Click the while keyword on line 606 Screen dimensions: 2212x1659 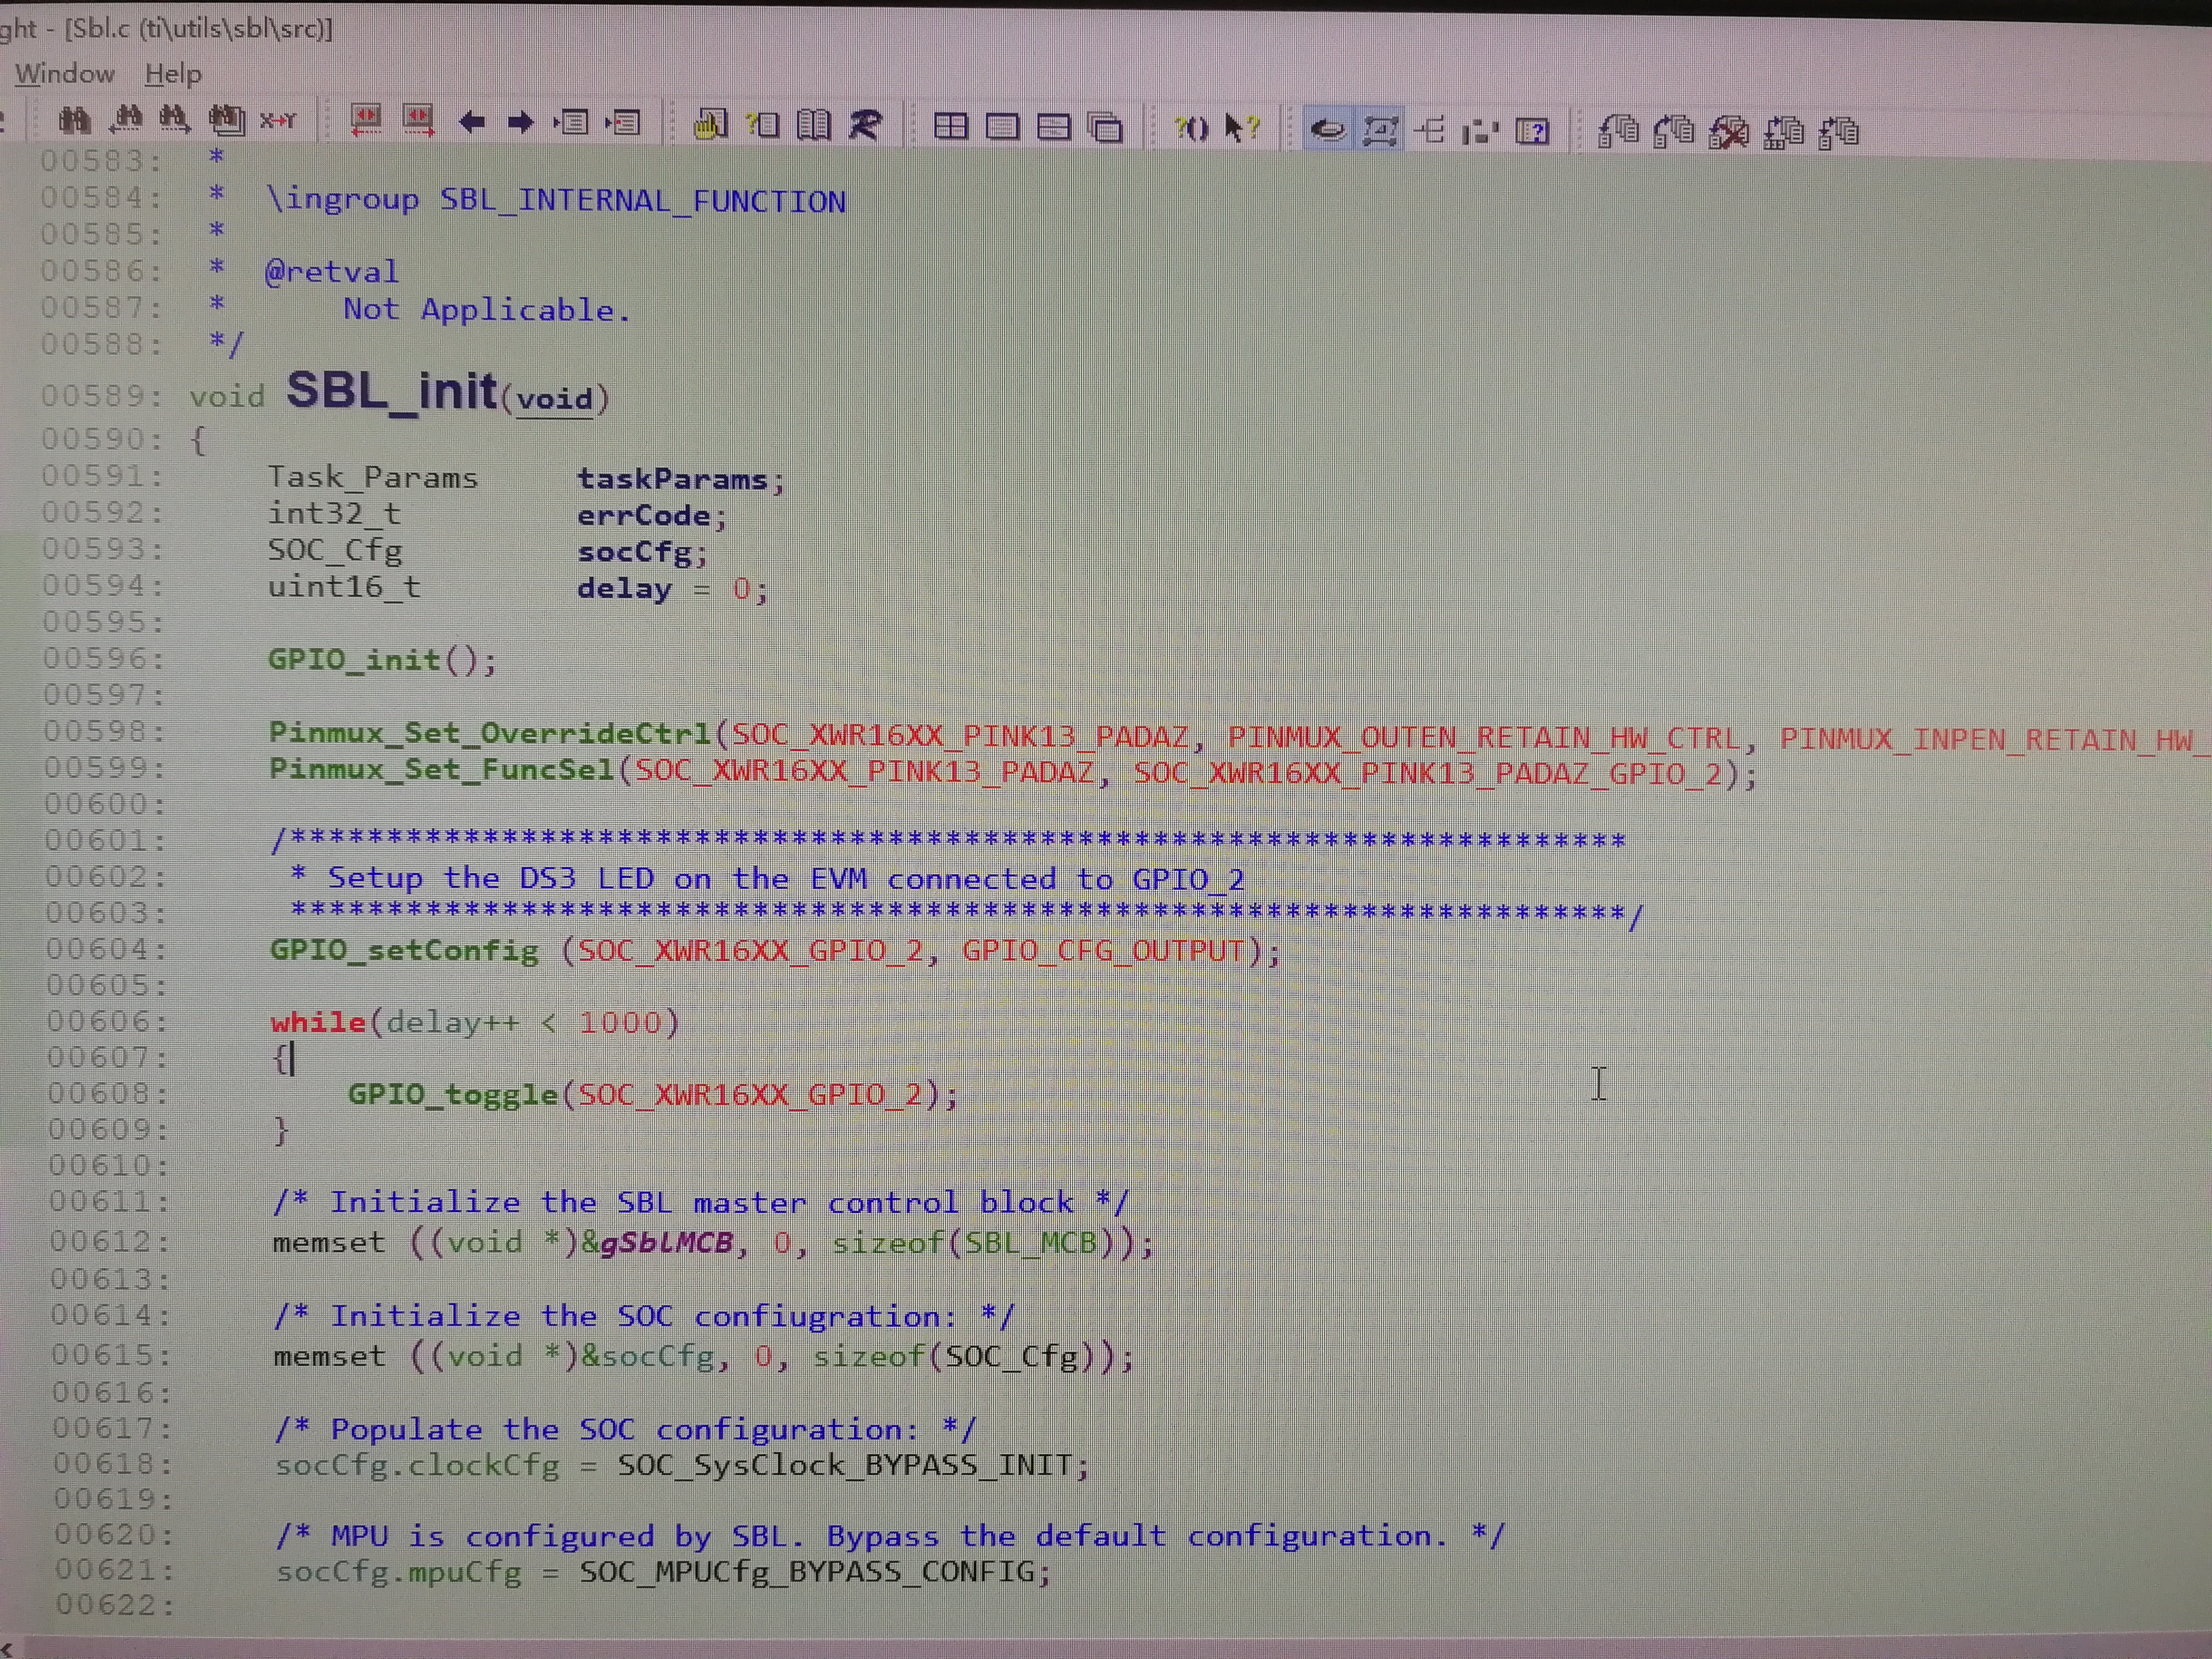coord(318,1022)
